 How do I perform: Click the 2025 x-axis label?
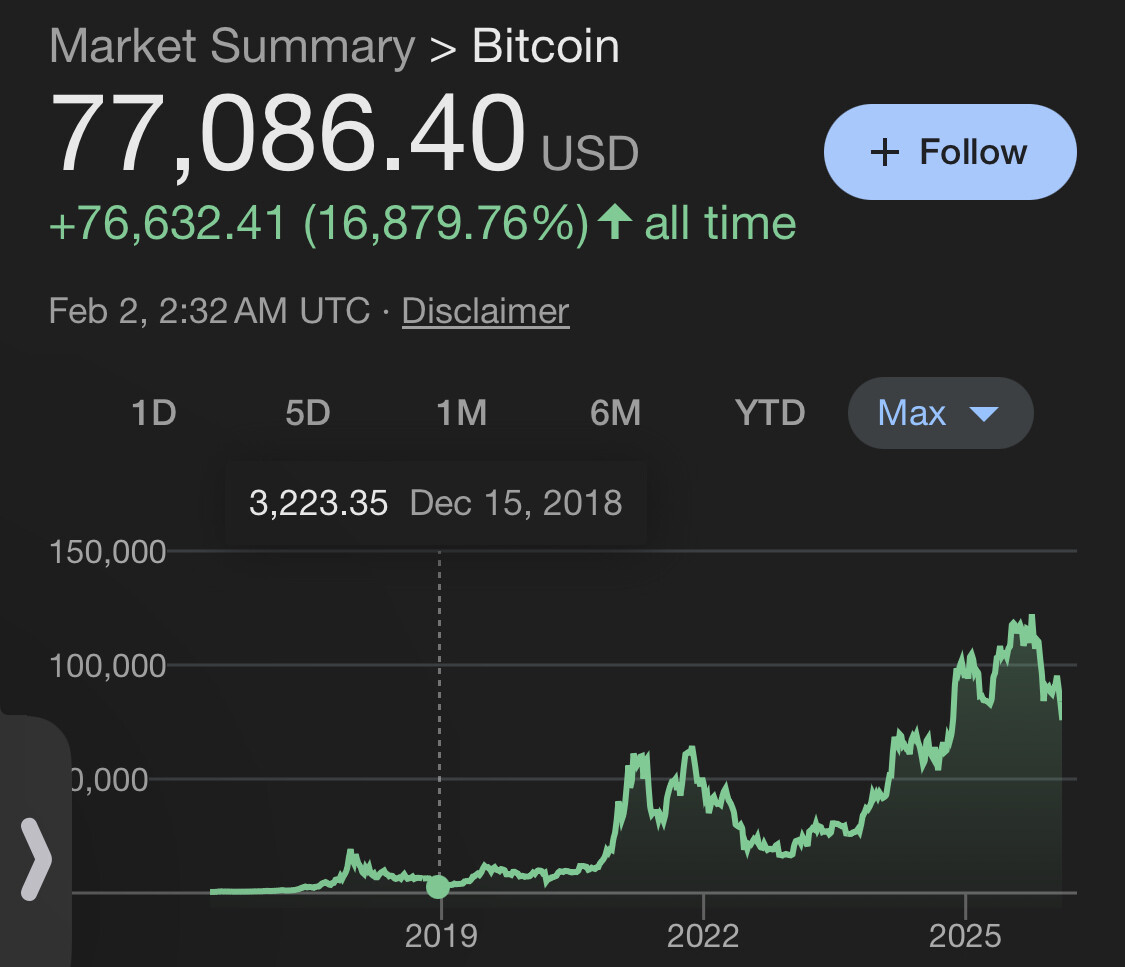pyautogui.click(x=965, y=936)
